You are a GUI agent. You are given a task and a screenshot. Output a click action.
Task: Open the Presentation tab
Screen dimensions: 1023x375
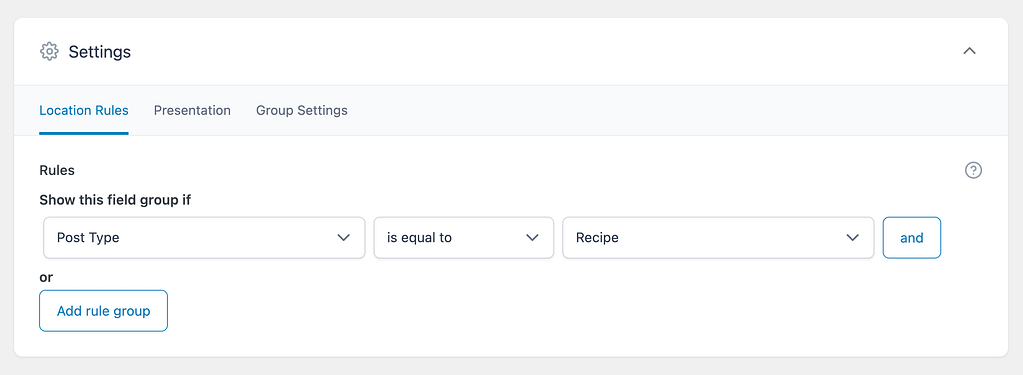[x=192, y=110]
